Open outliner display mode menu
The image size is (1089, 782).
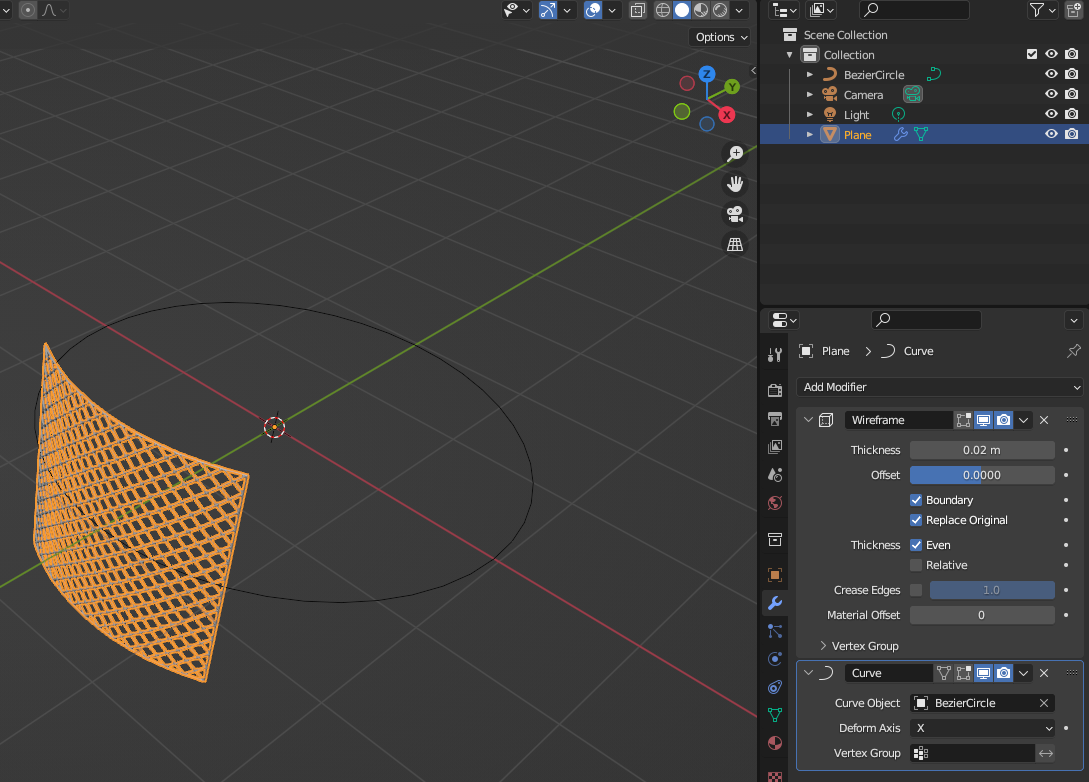784,10
